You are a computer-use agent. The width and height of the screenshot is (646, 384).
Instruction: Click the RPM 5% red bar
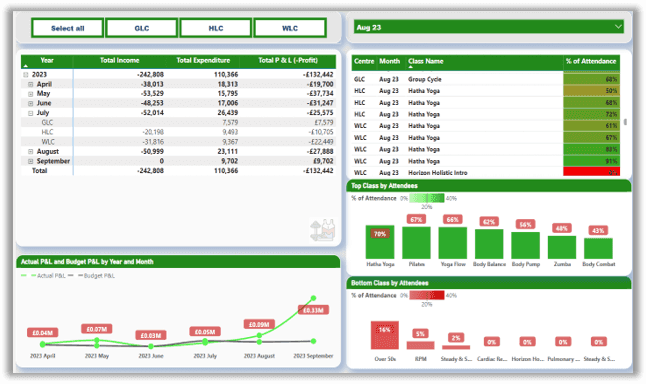(420, 345)
